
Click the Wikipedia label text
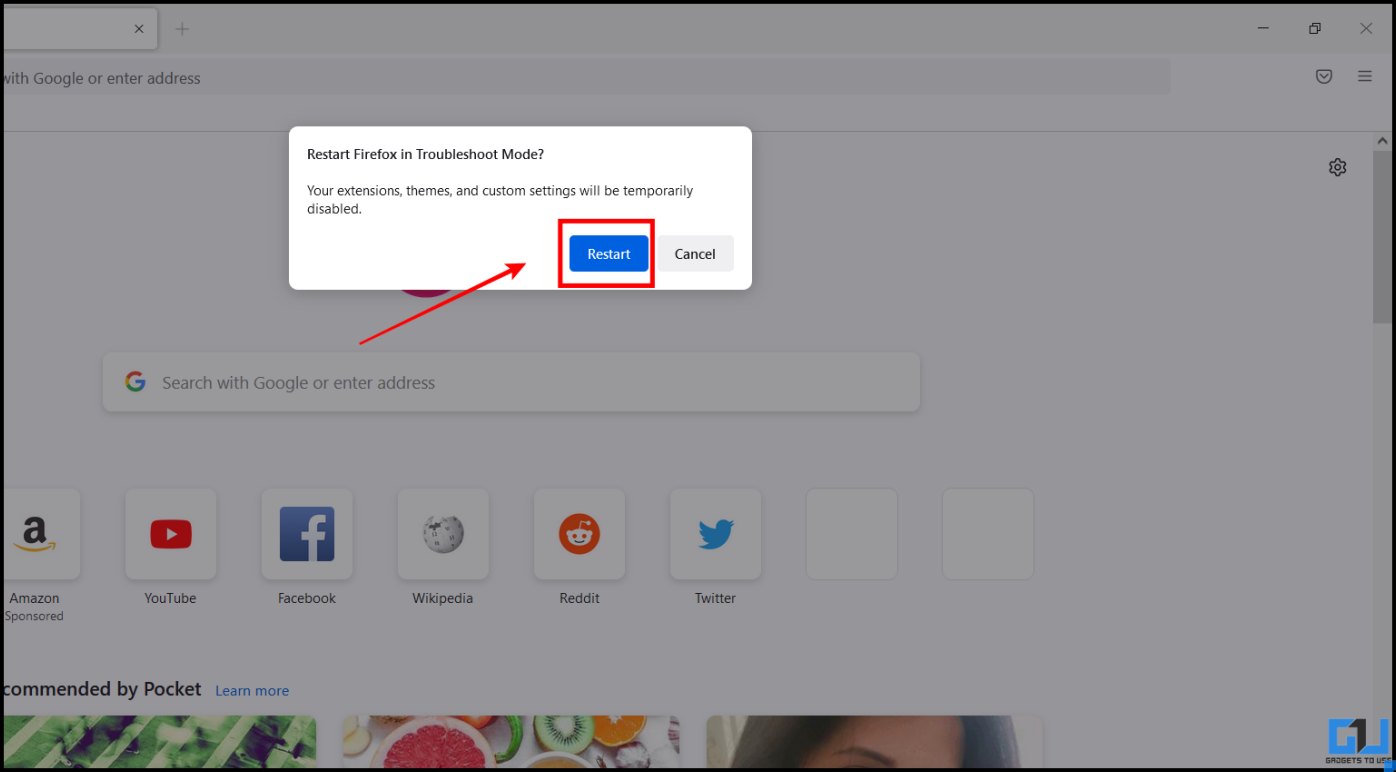pyautogui.click(x=443, y=598)
